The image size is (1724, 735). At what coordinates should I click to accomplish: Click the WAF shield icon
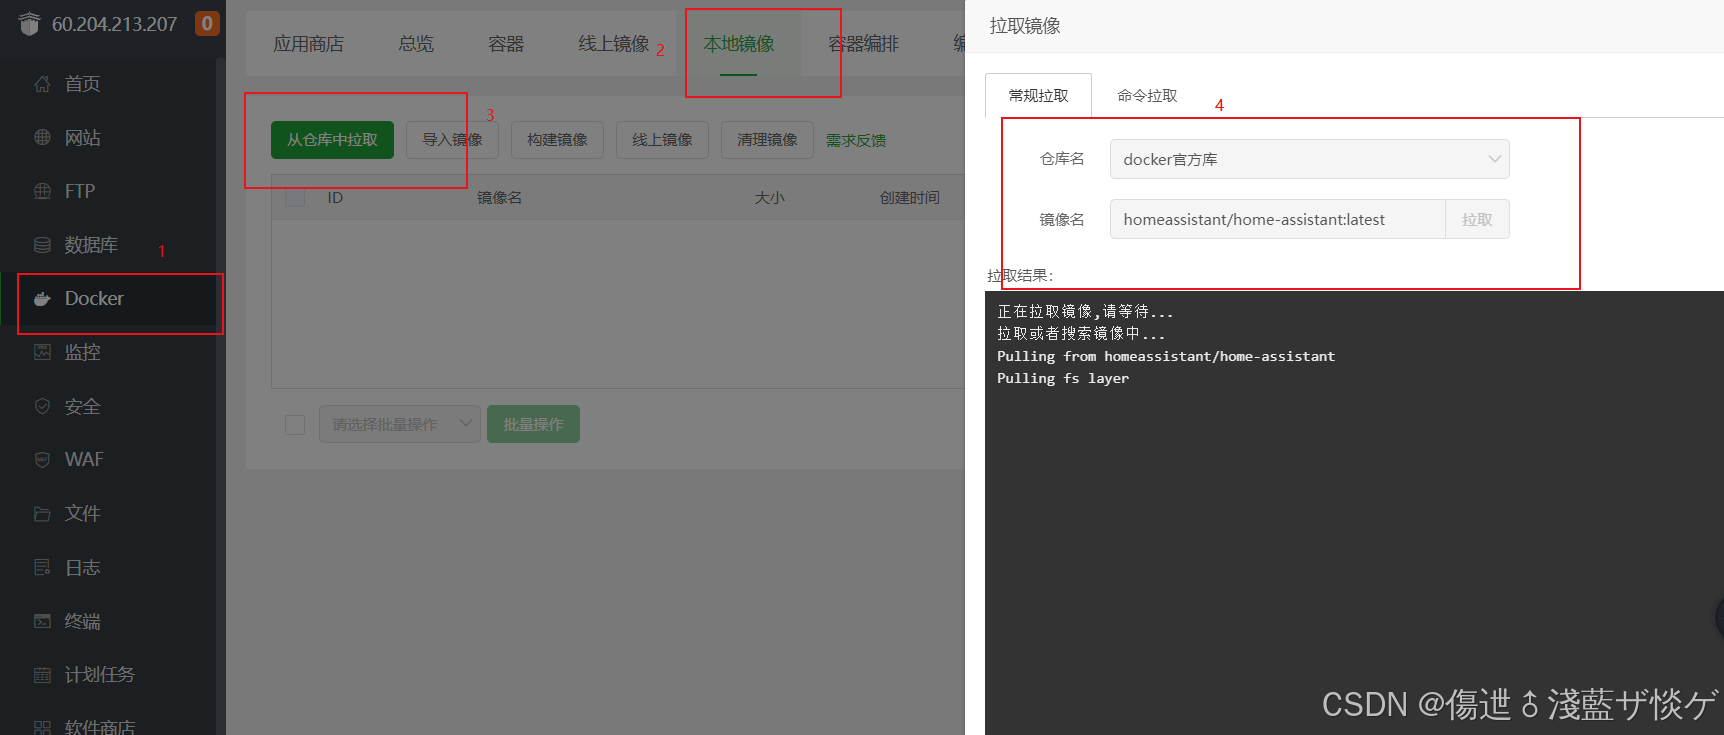pyautogui.click(x=42, y=460)
